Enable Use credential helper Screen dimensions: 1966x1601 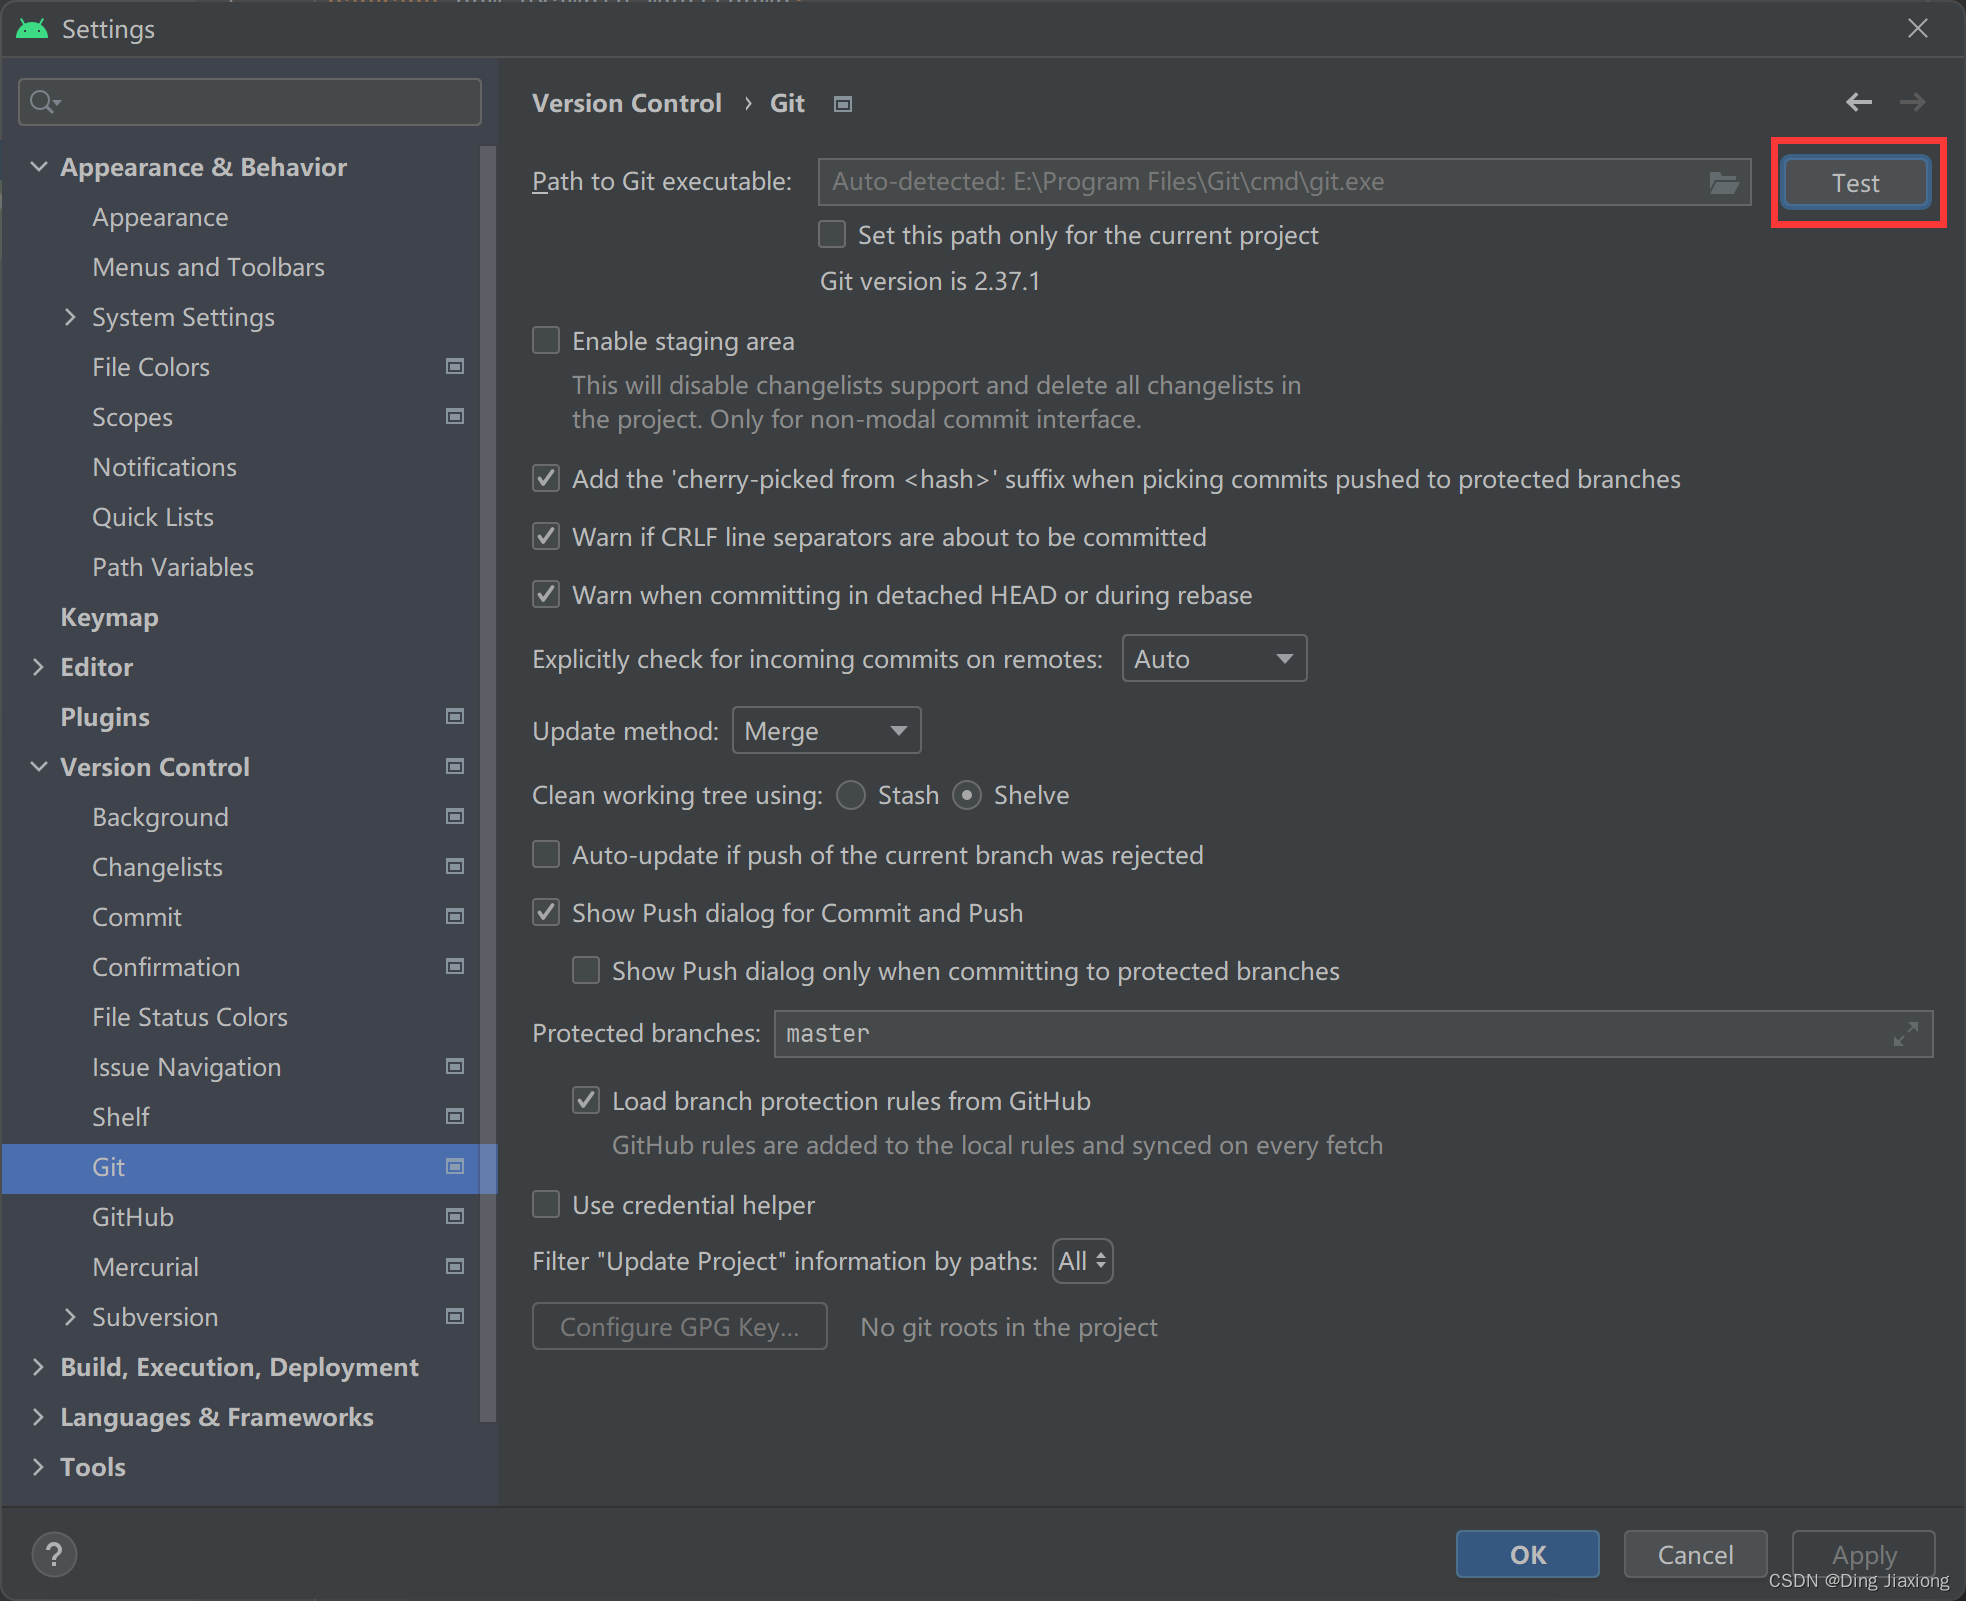point(546,1205)
